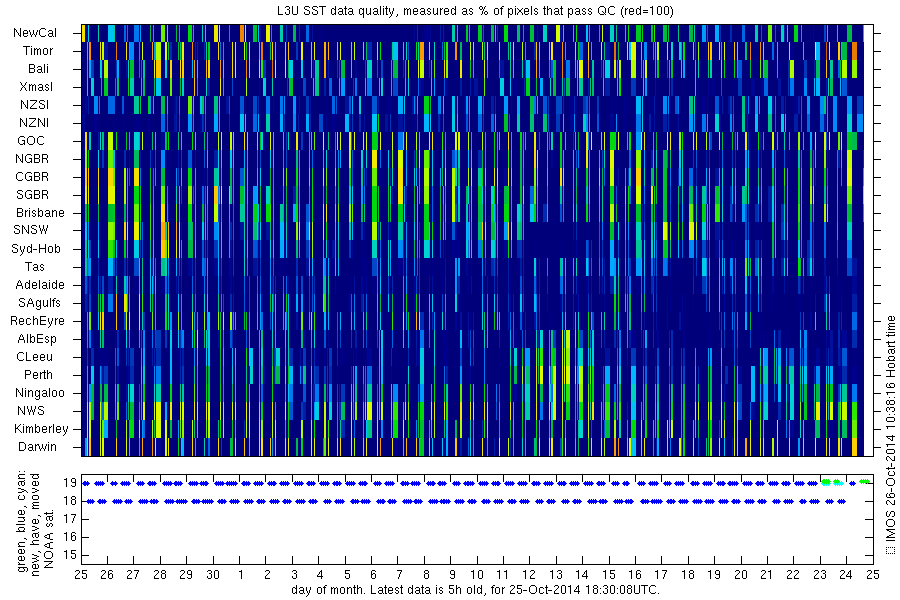
Task: Click the day 16 tick label
Action: pyautogui.click(x=635, y=575)
